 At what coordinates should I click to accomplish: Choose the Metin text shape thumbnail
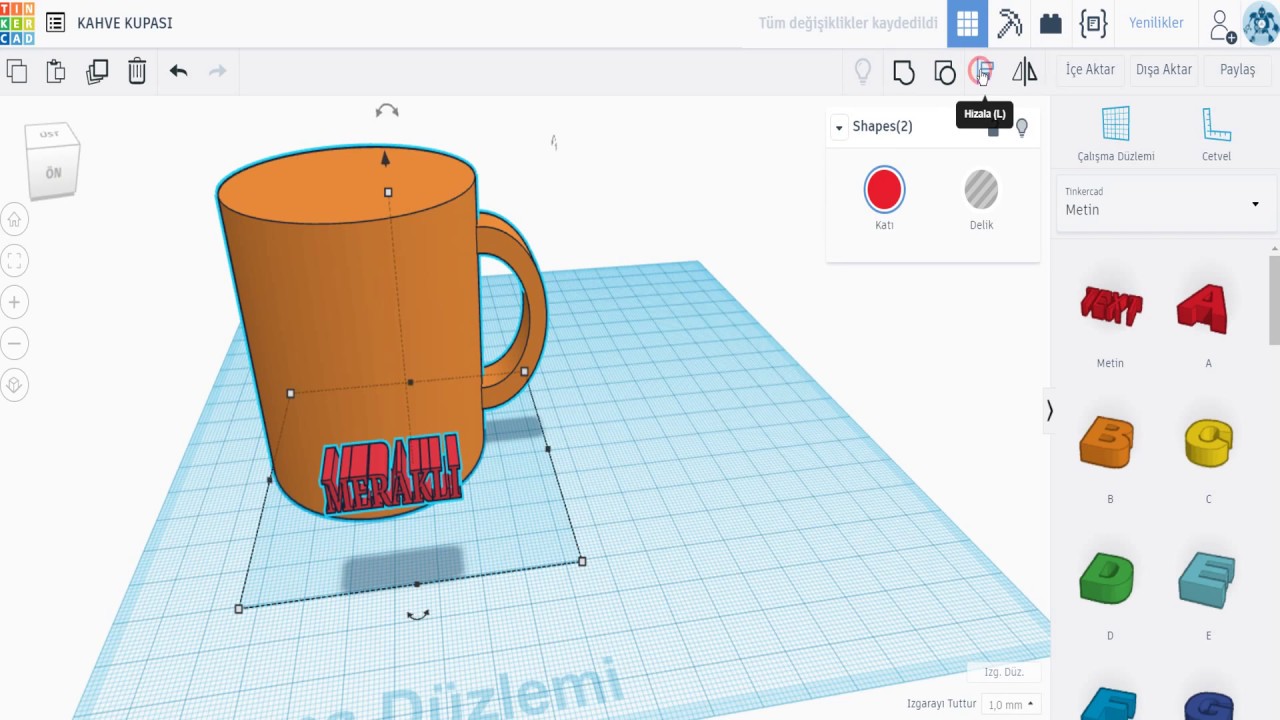pos(1110,306)
